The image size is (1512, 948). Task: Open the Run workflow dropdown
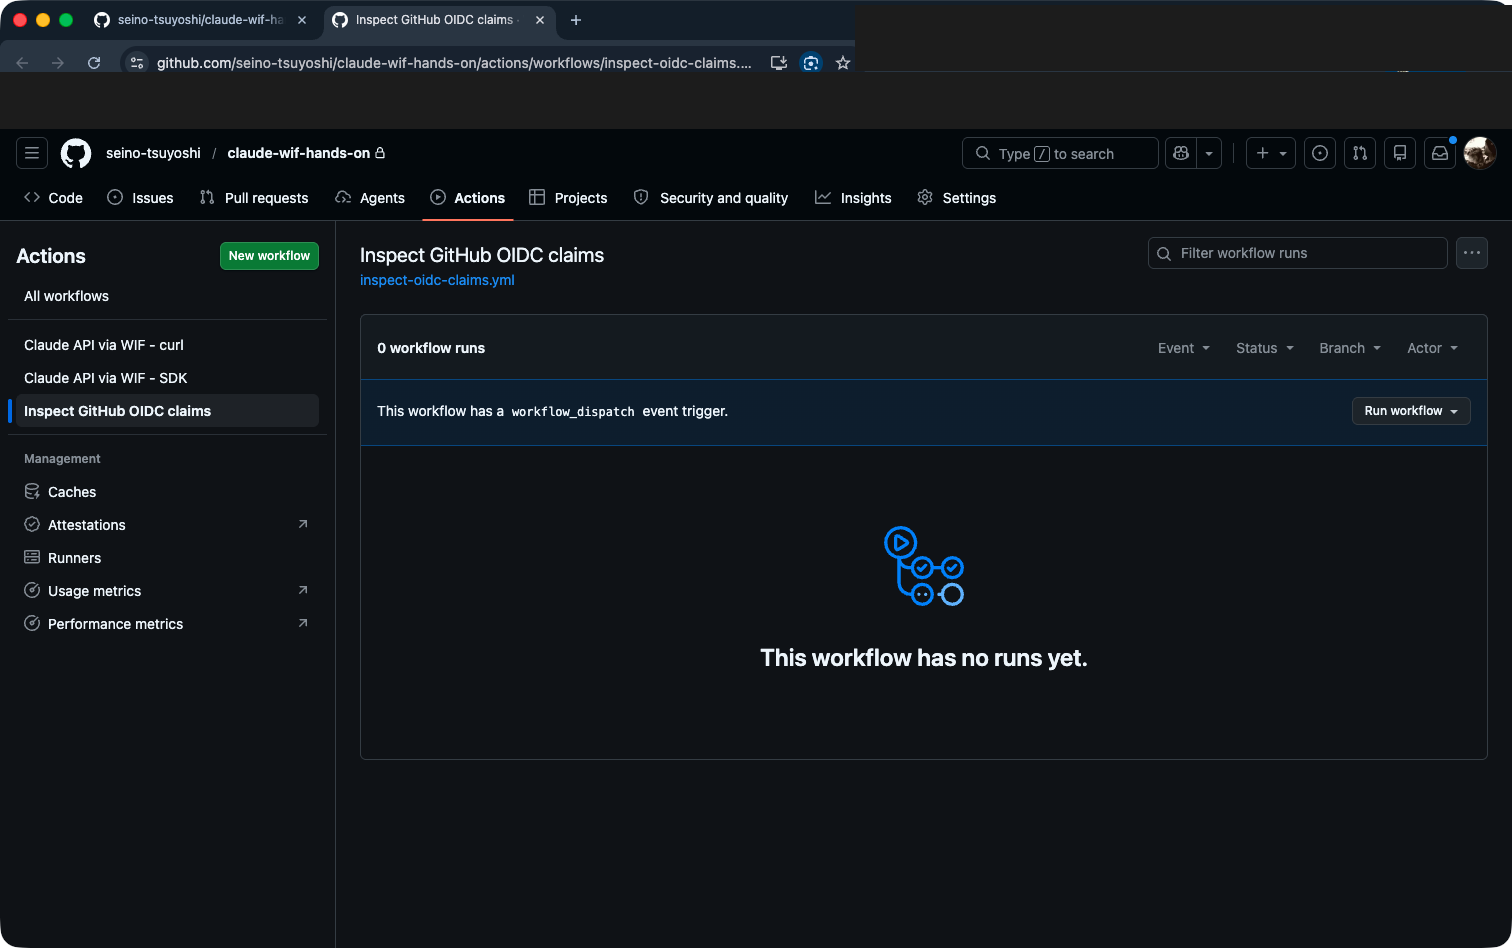[1411, 411]
